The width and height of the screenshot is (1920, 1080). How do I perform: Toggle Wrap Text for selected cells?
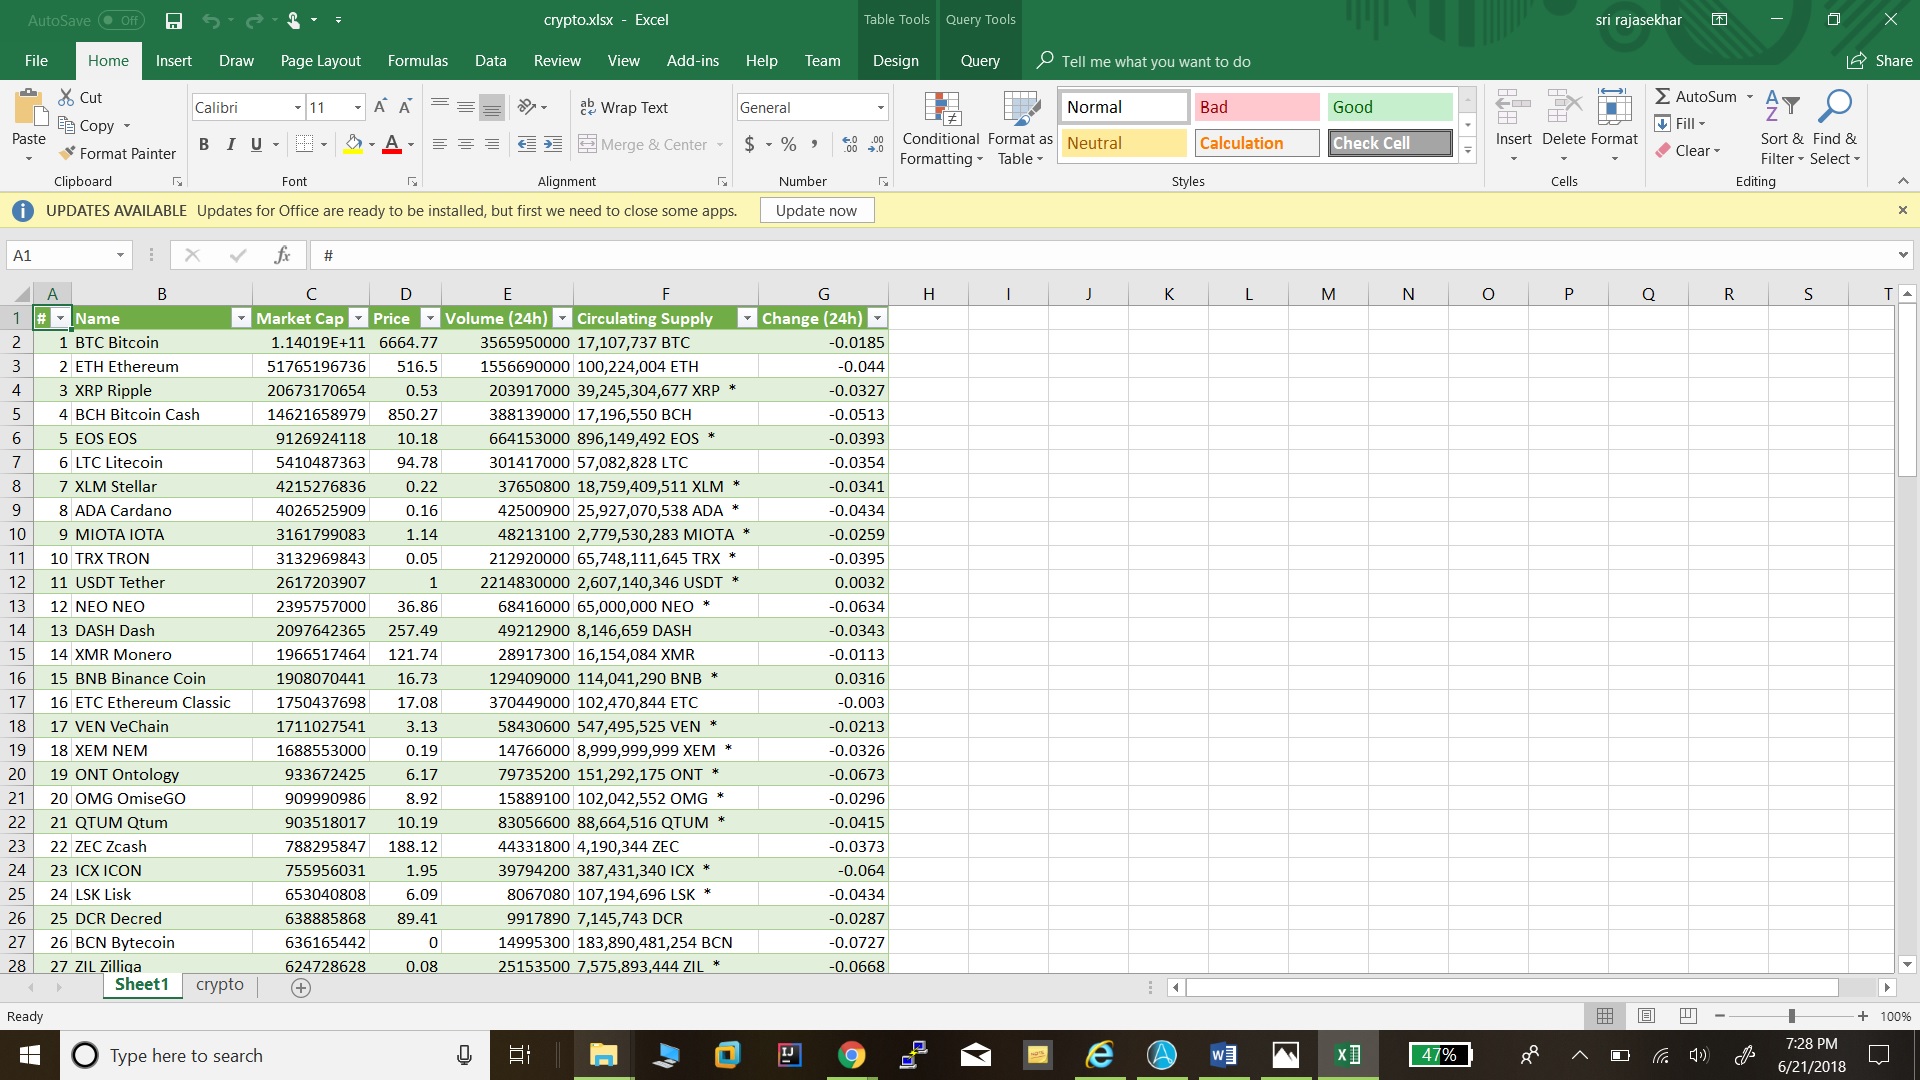[623, 107]
